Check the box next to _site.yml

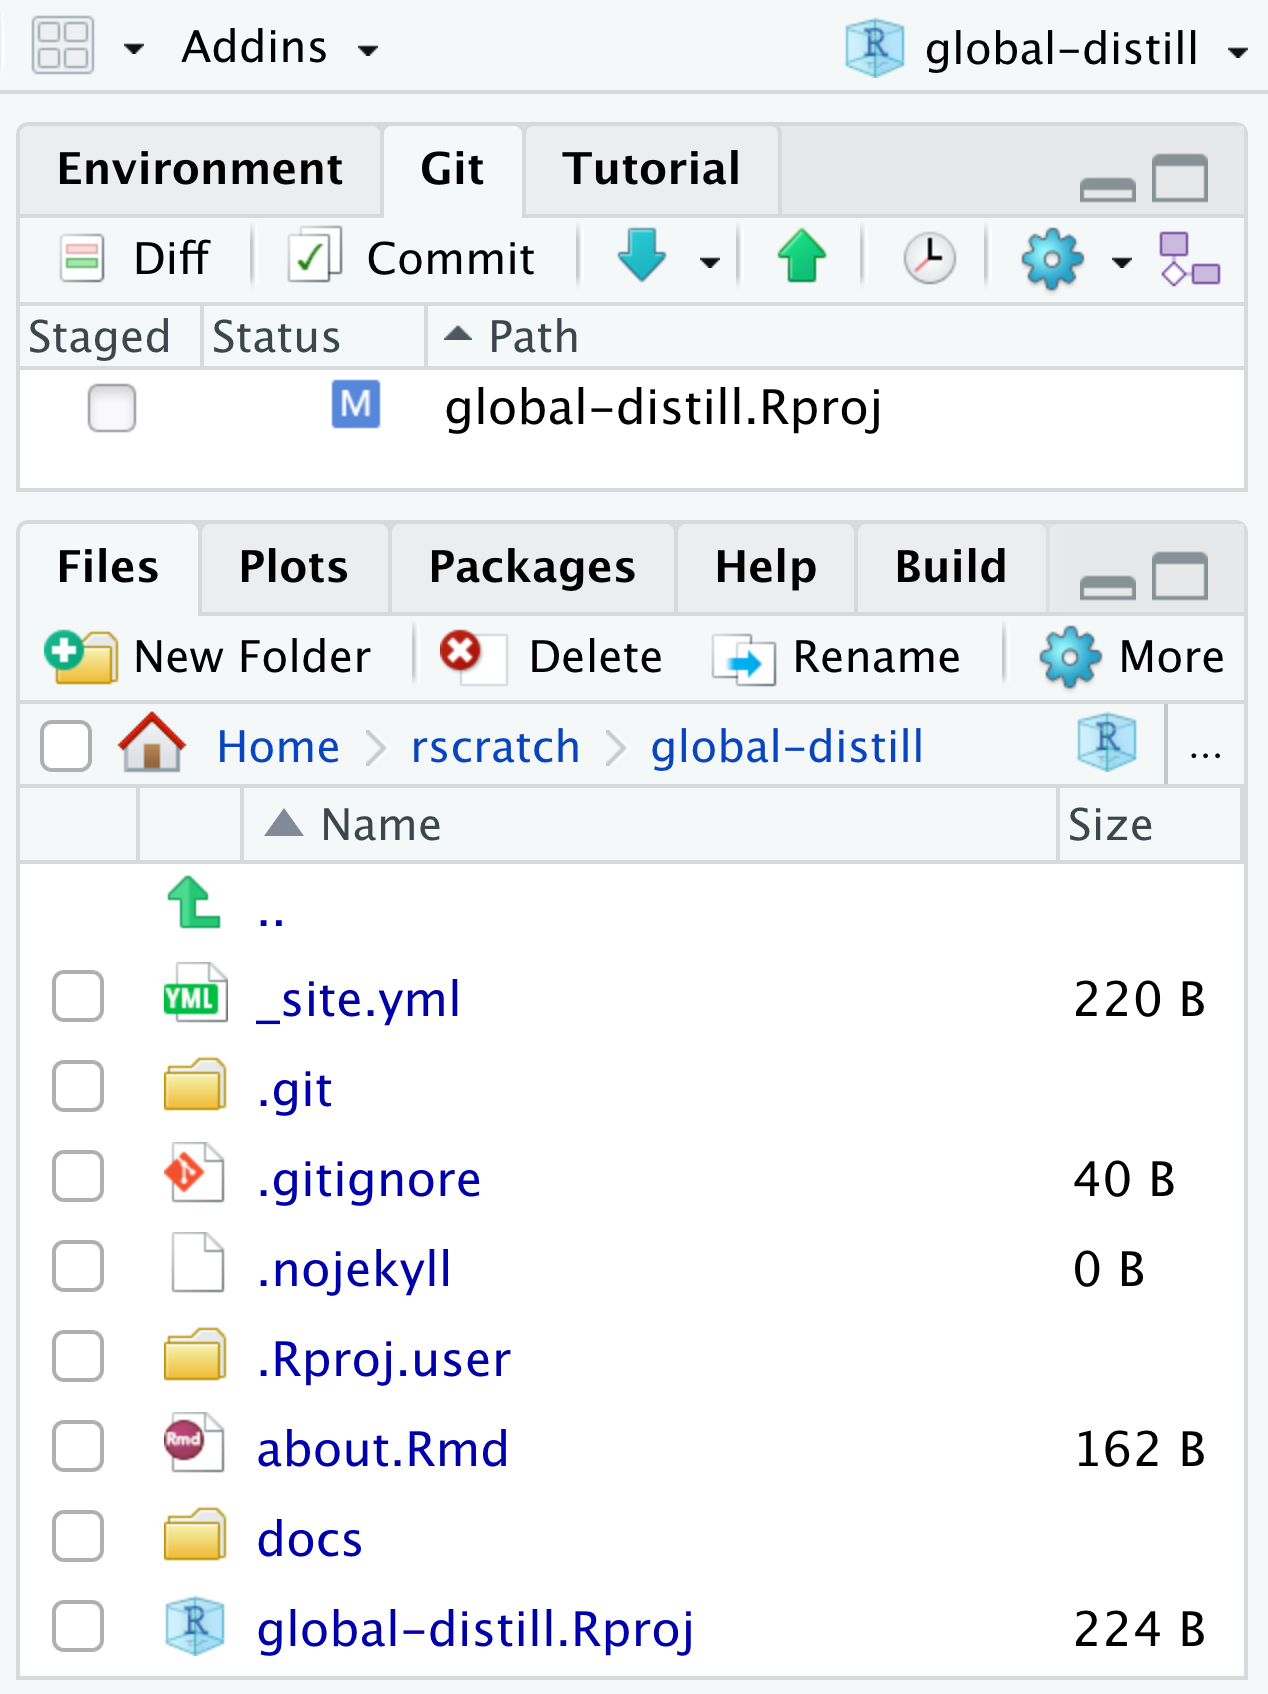[x=78, y=997]
